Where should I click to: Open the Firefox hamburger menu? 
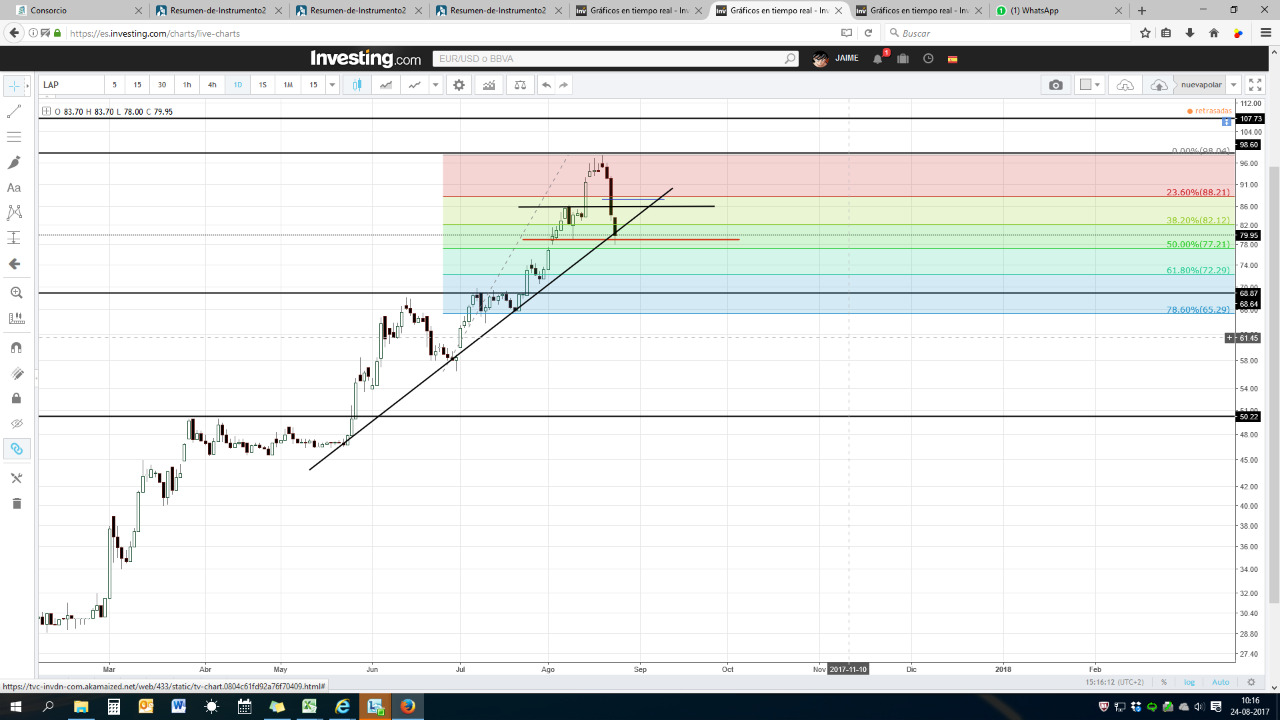coord(1266,33)
